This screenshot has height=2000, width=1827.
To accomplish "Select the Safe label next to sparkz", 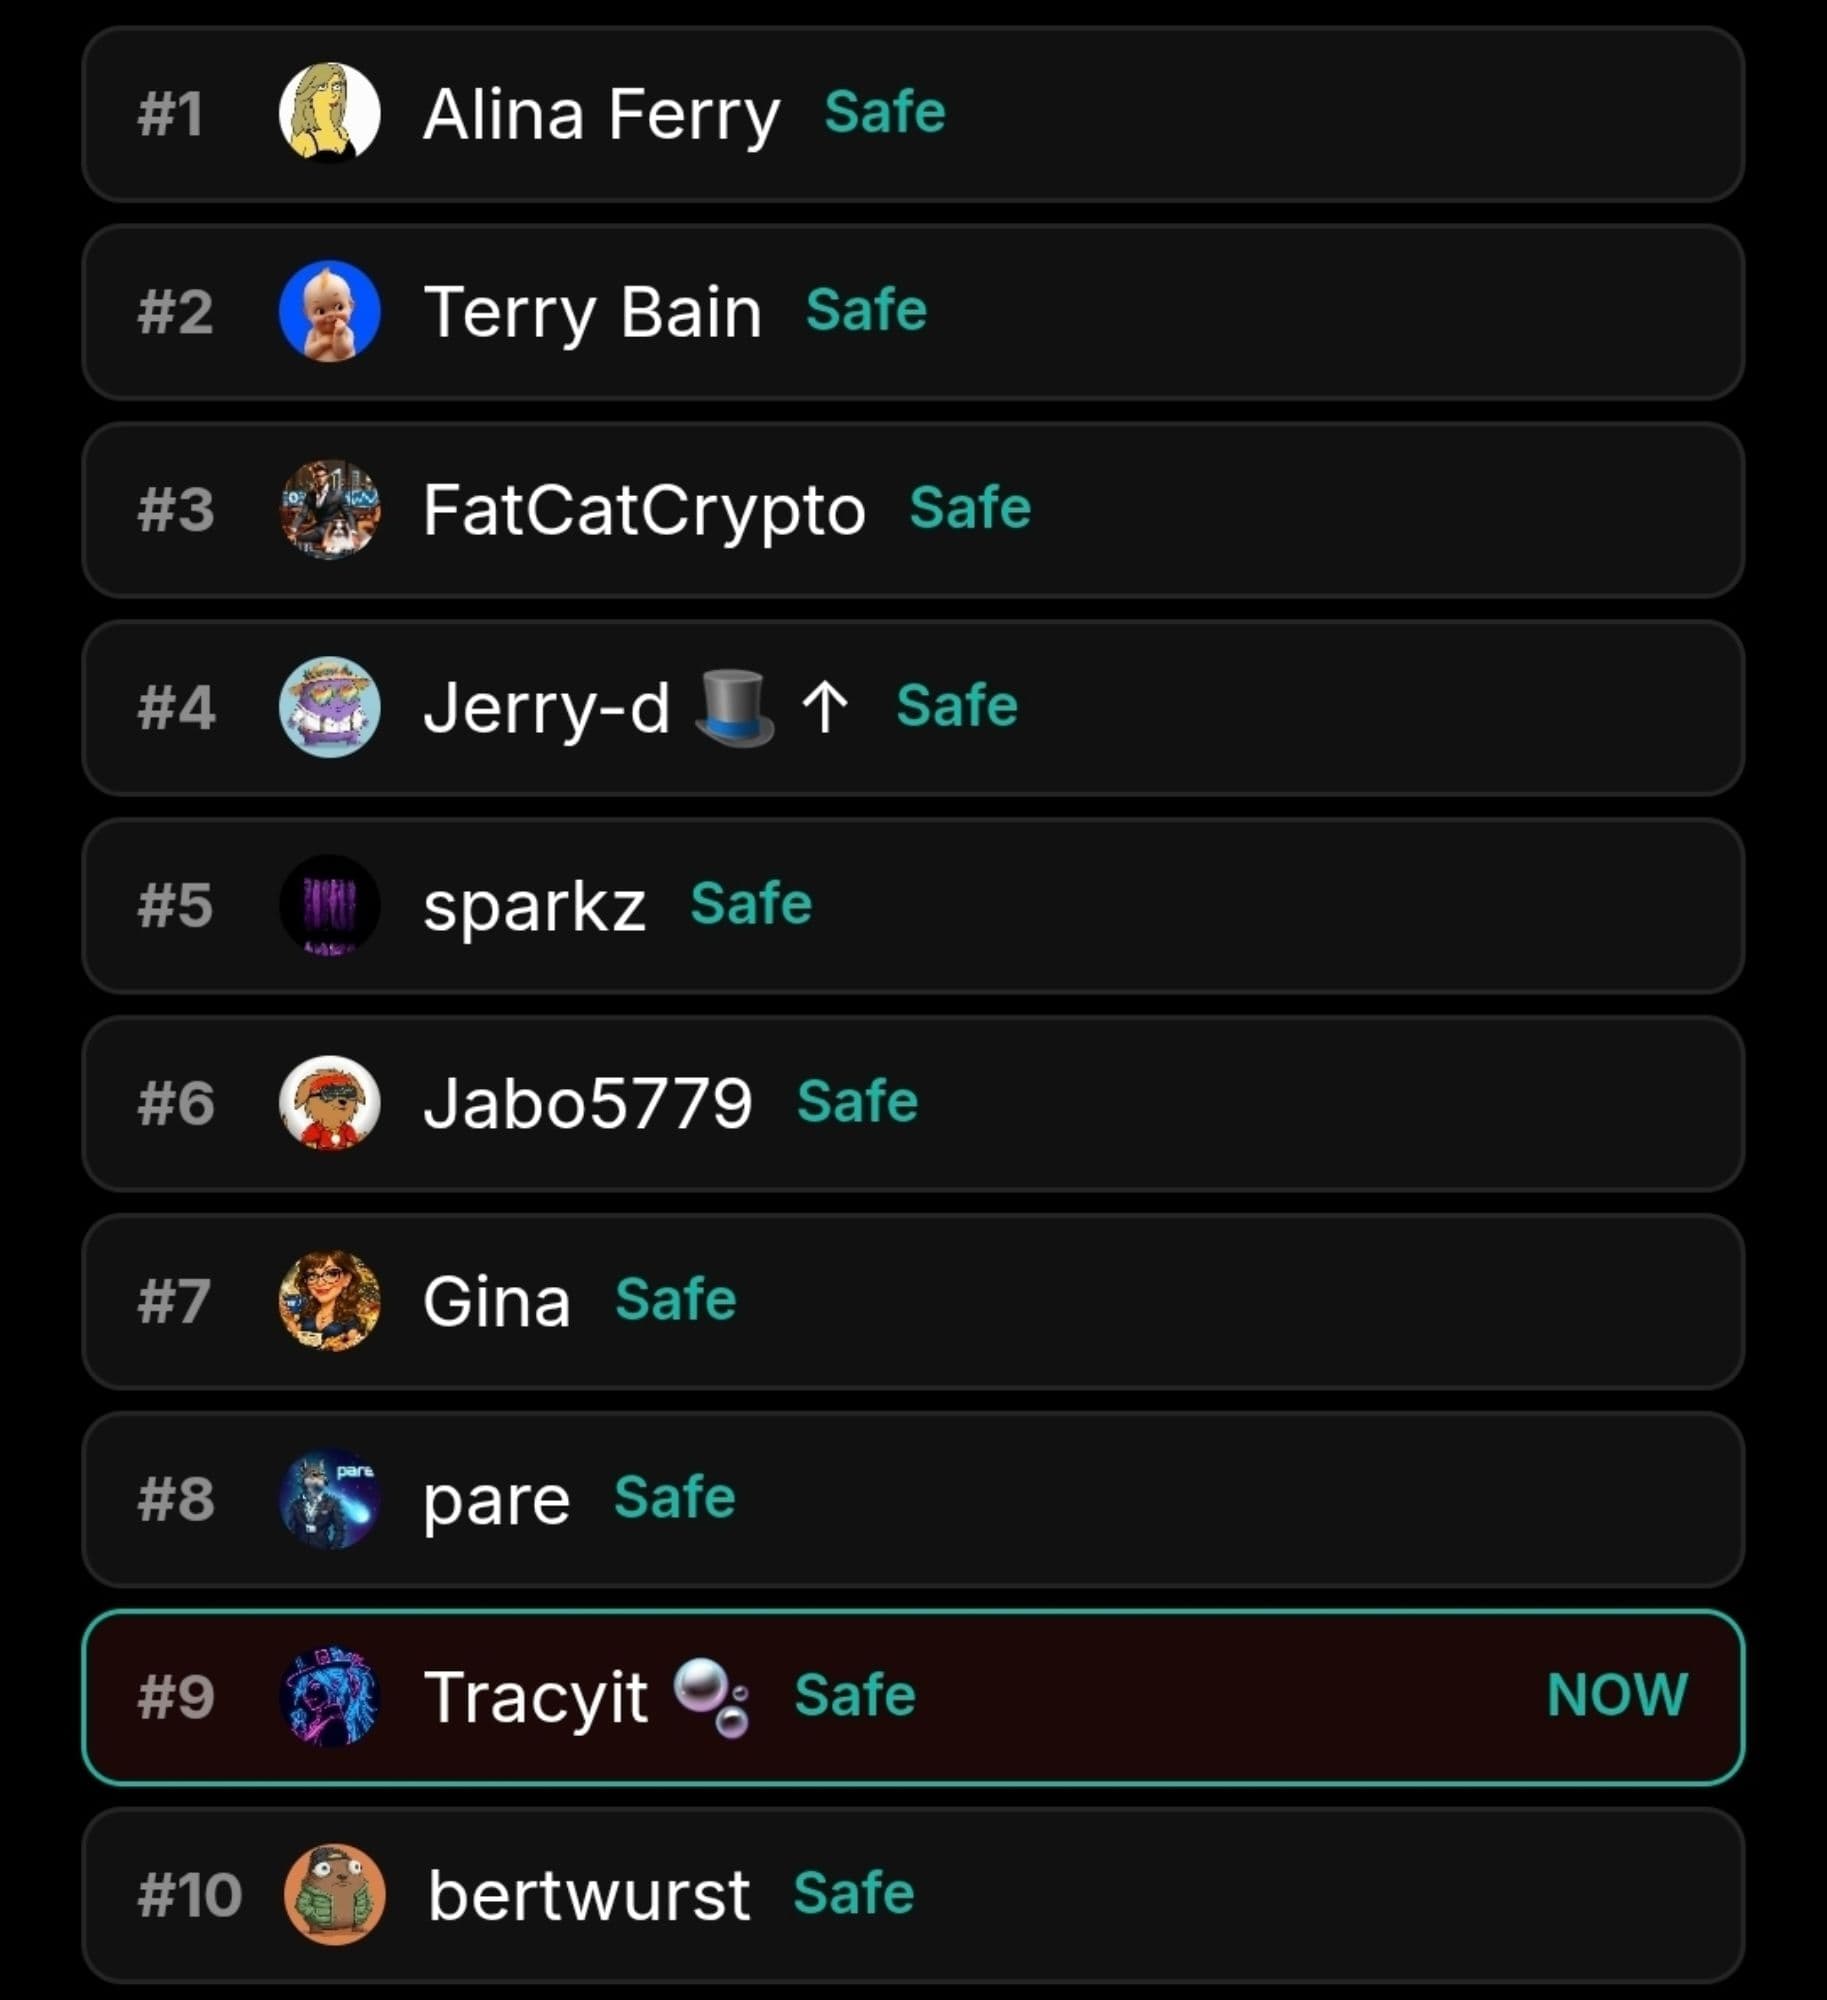I will pos(751,904).
